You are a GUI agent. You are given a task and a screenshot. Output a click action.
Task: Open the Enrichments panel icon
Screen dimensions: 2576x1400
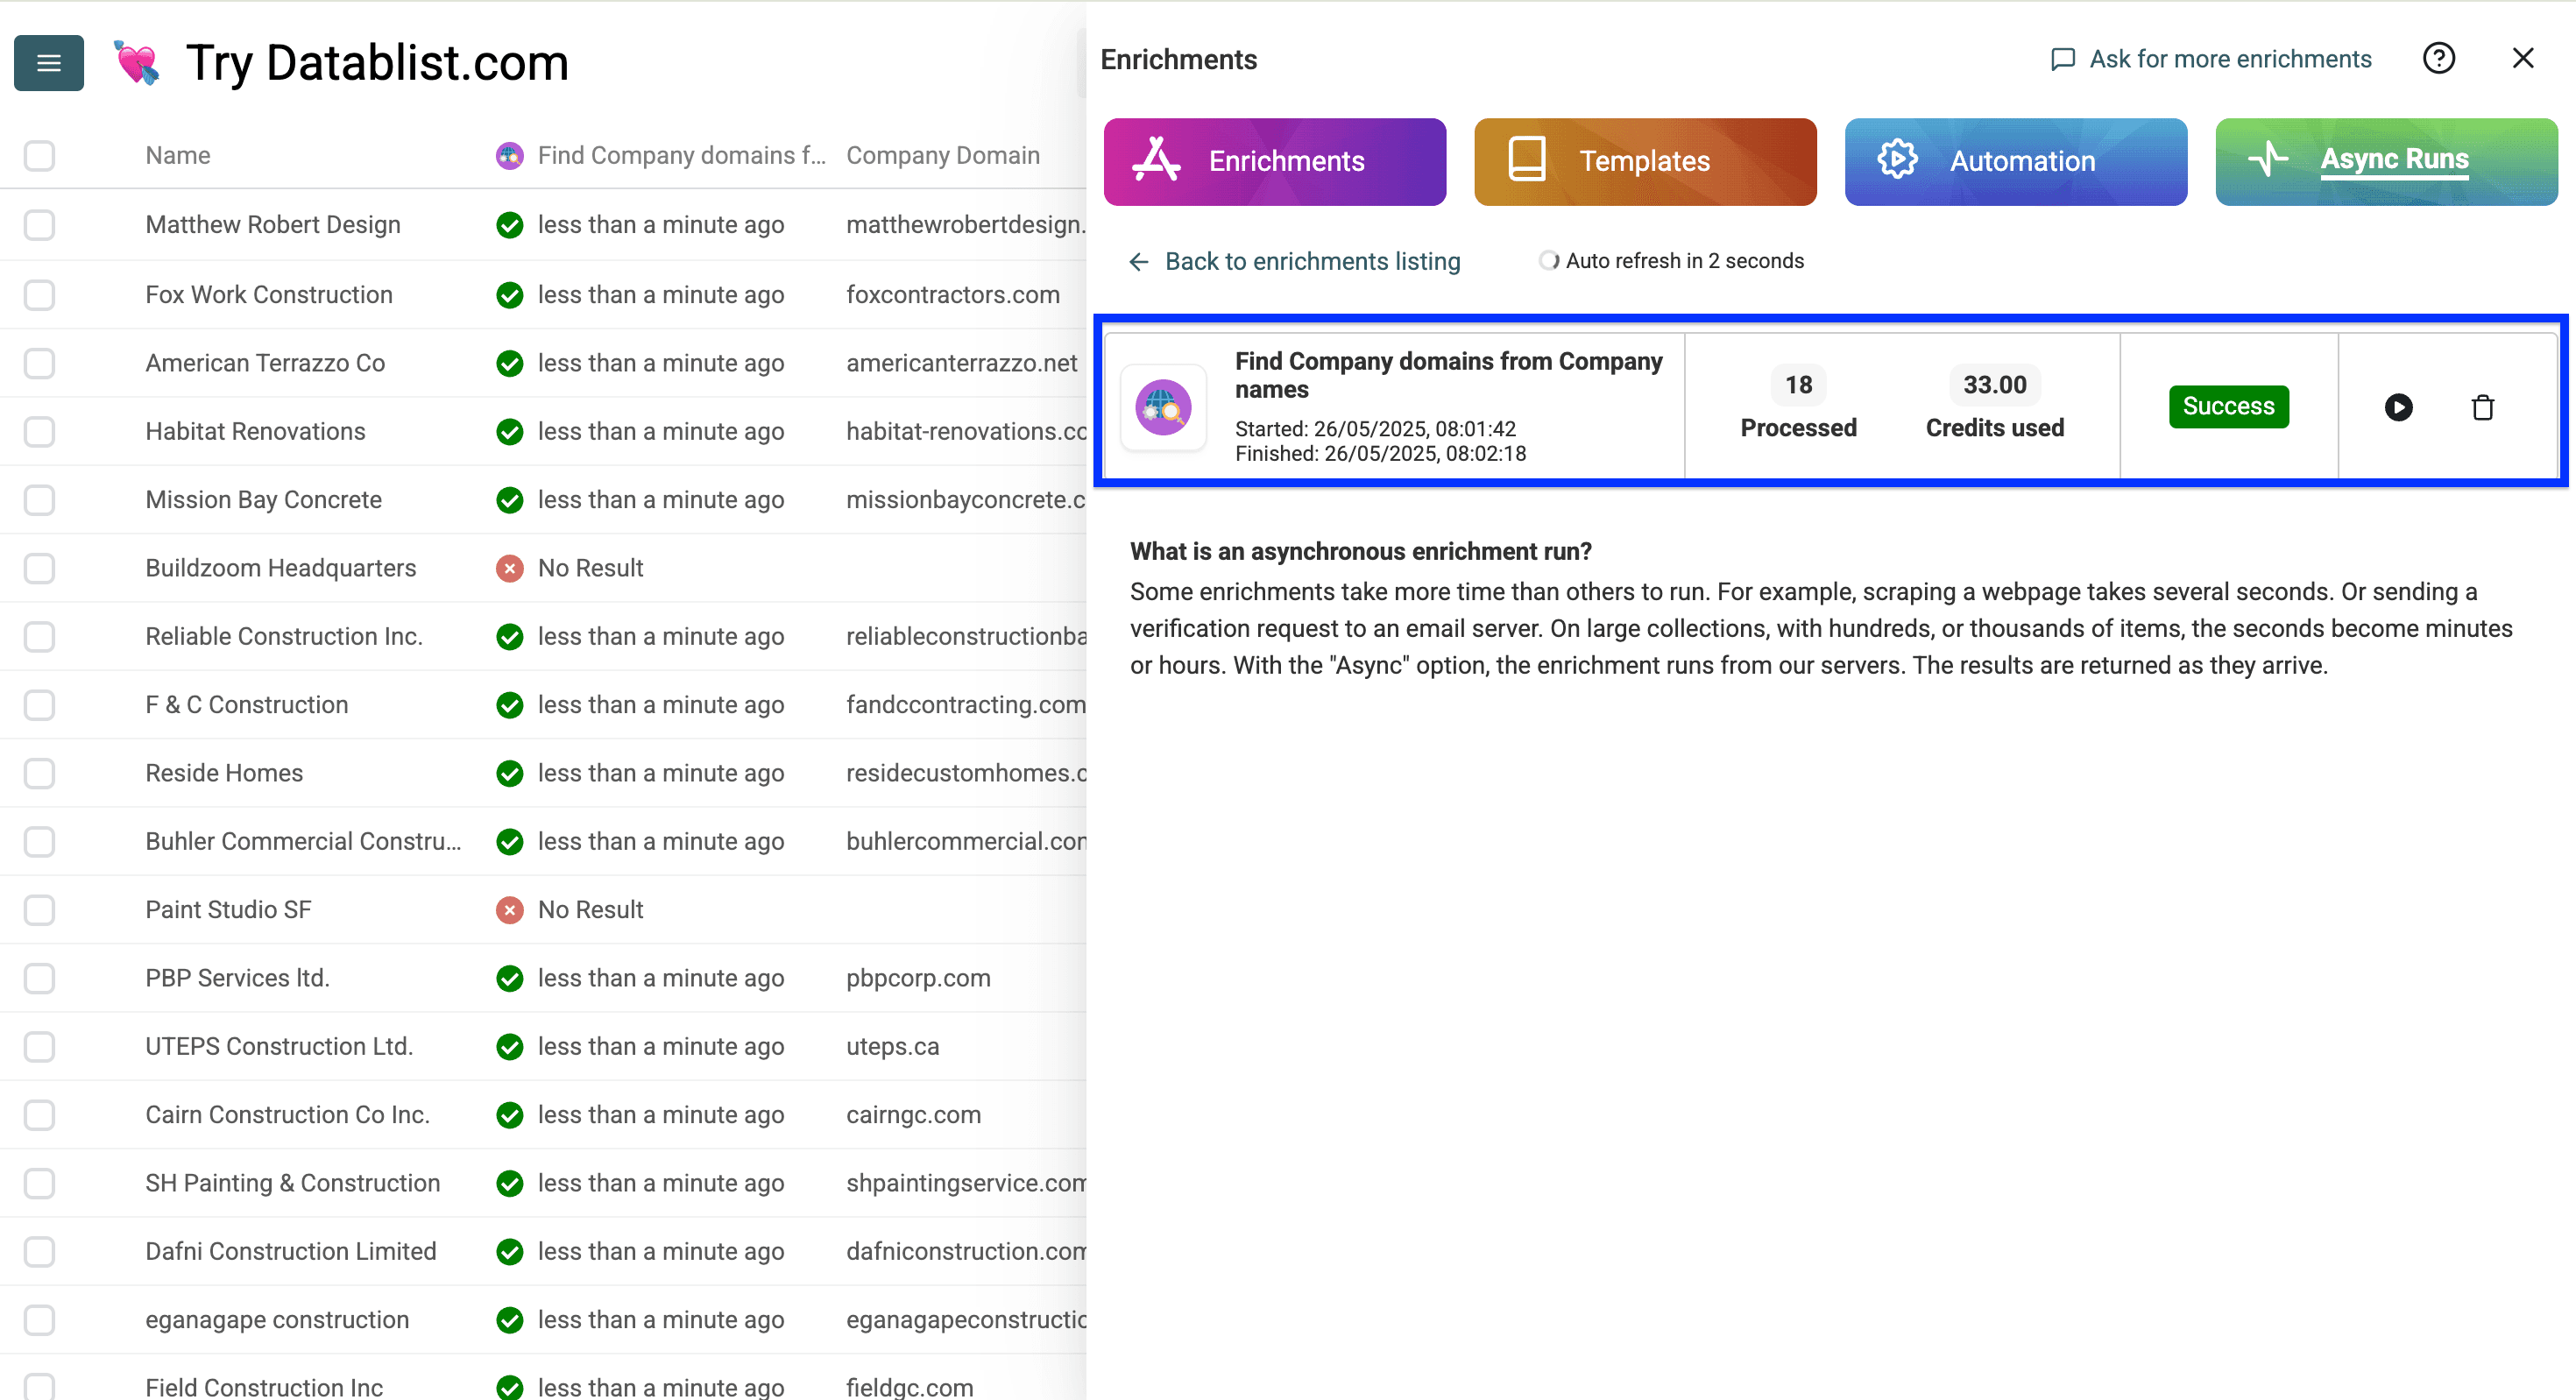tap(1157, 160)
